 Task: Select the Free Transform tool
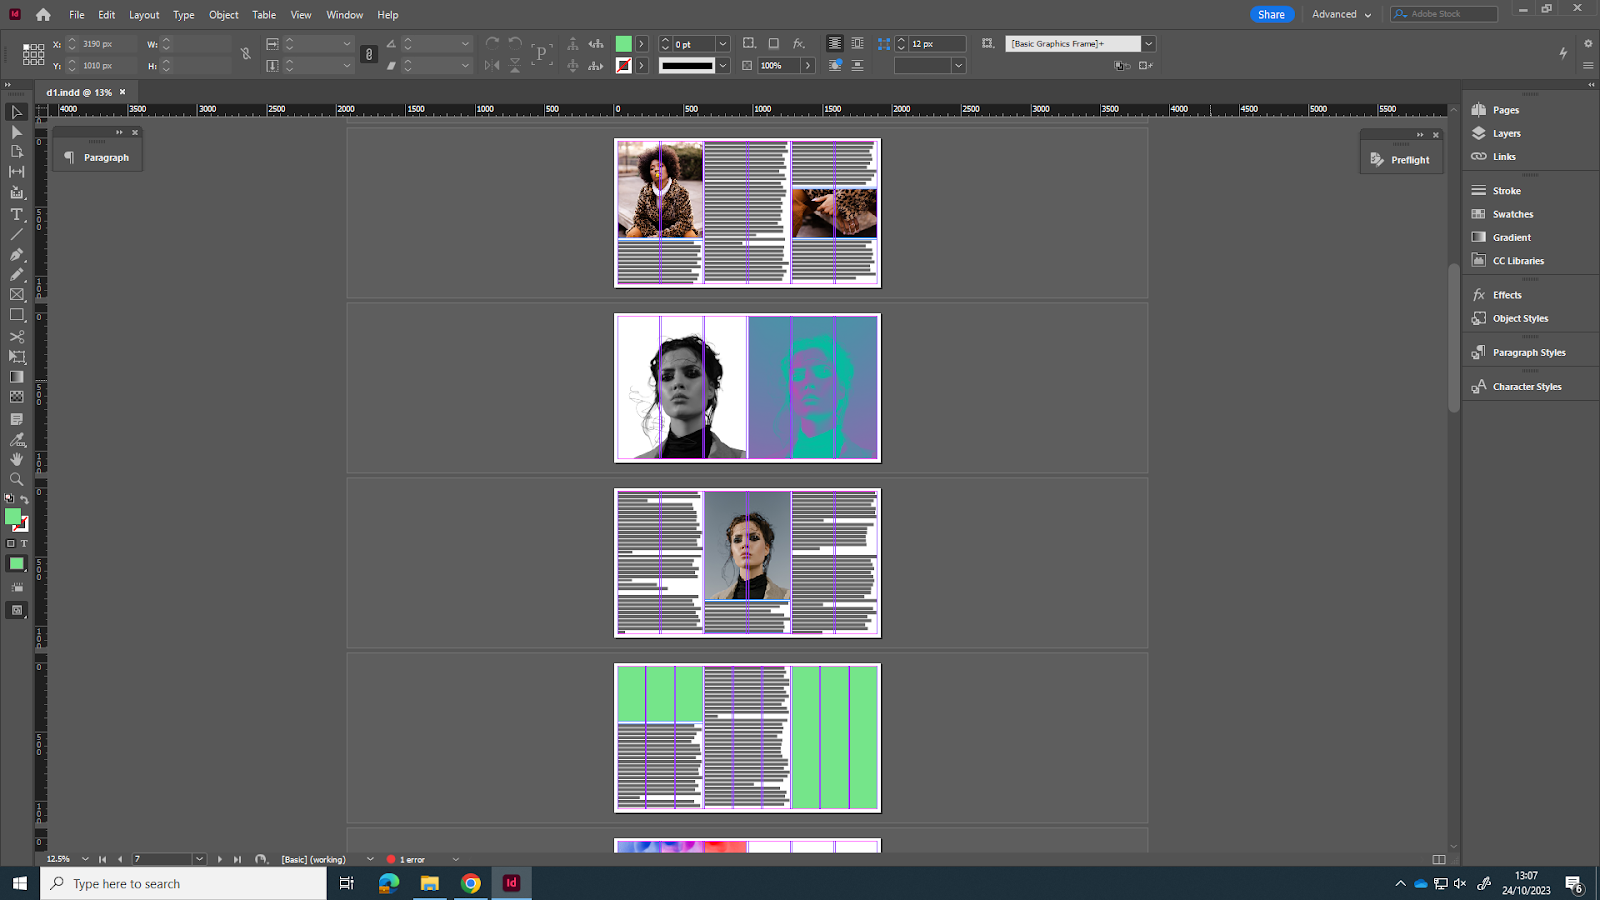[x=16, y=357]
